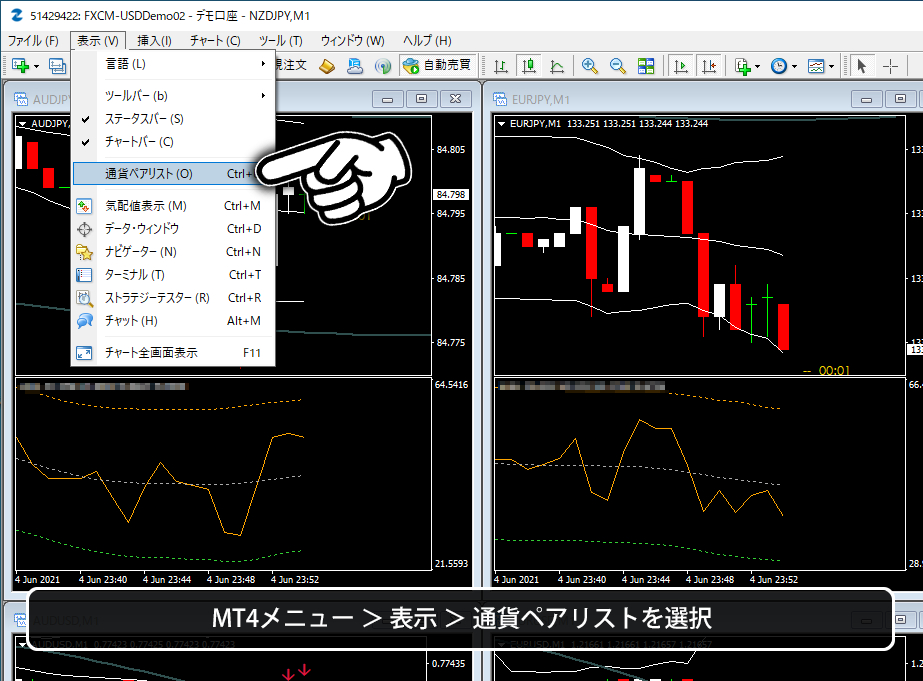The width and height of the screenshot is (923, 681).
Task: Click the EURJPY,M1 window title icon
Action: coord(500,99)
